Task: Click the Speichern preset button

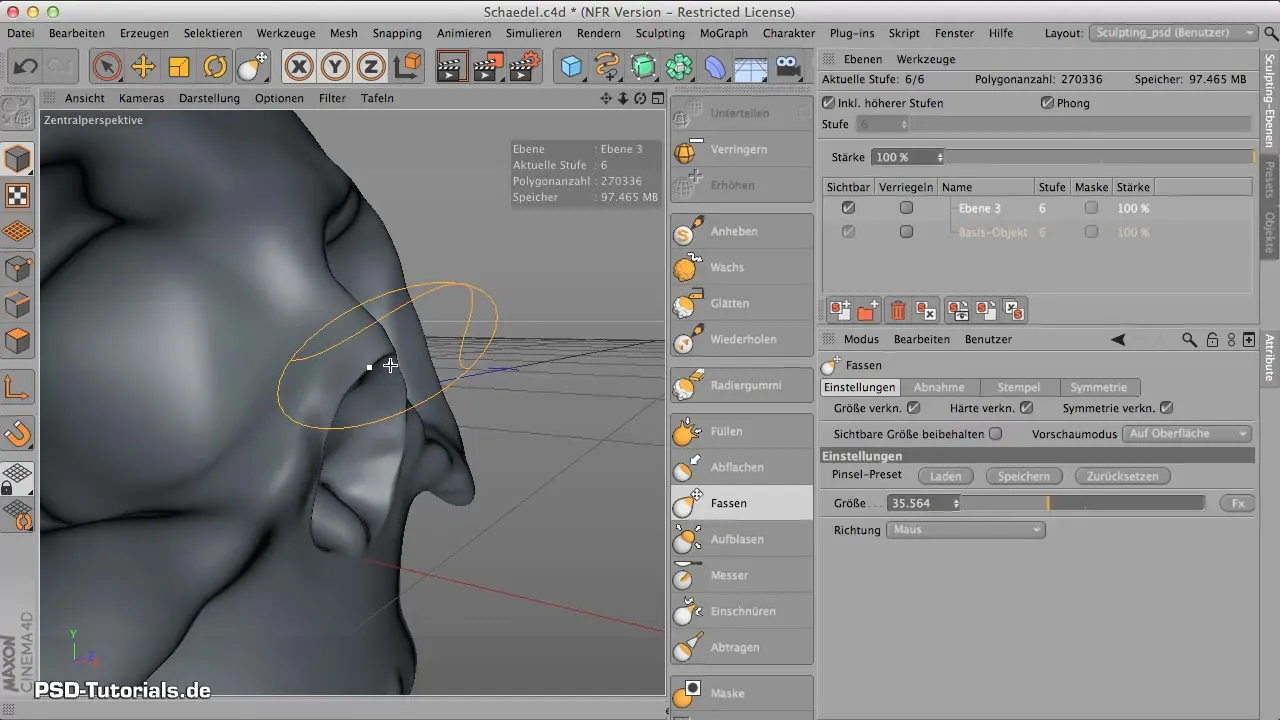Action: (1022, 476)
